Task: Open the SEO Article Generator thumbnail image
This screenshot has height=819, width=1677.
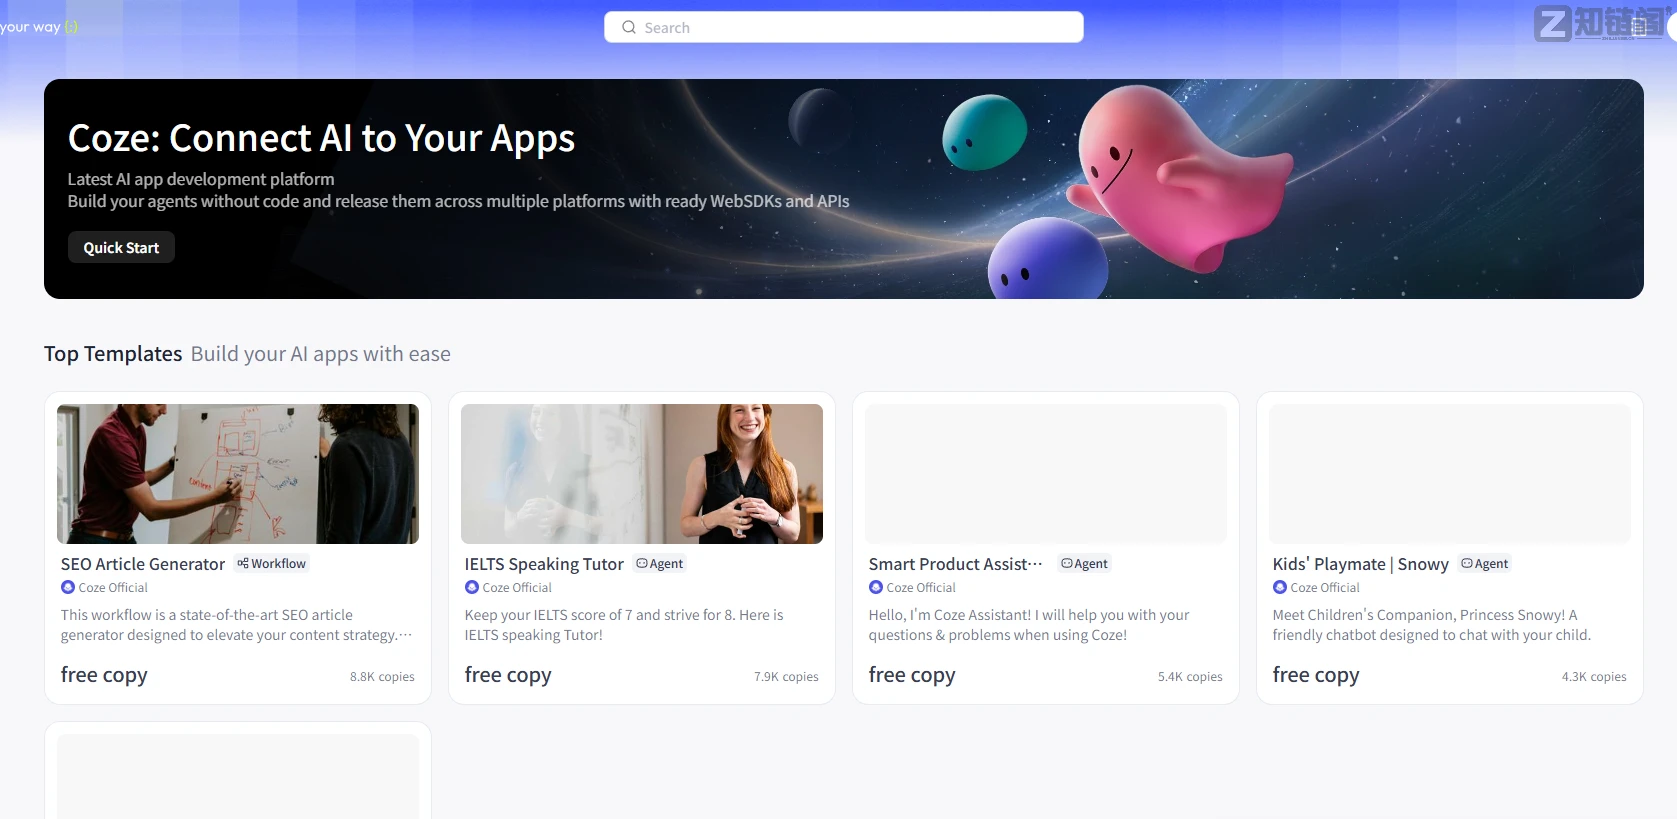Action: pyautogui.click(x=238, y=474)
